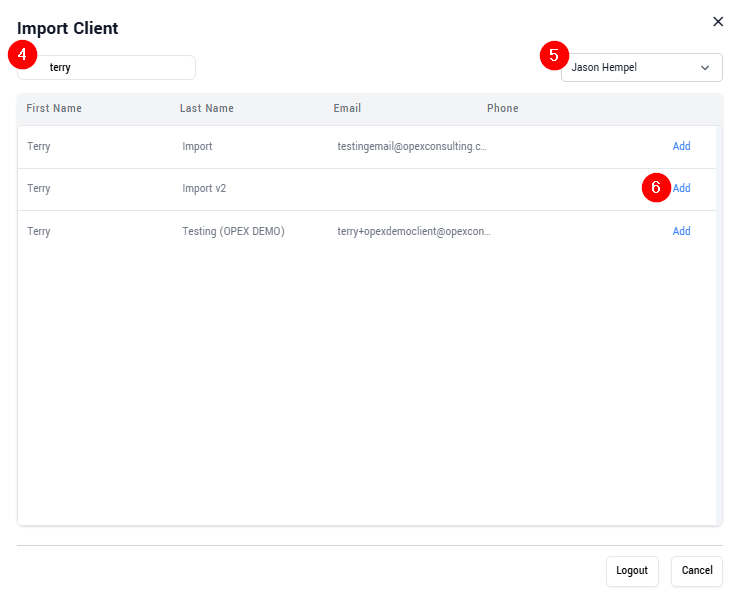Image resolution: width=742 pixels, height=600 pixels.
Task: Click the Email column header
Action: pos(347,108)
